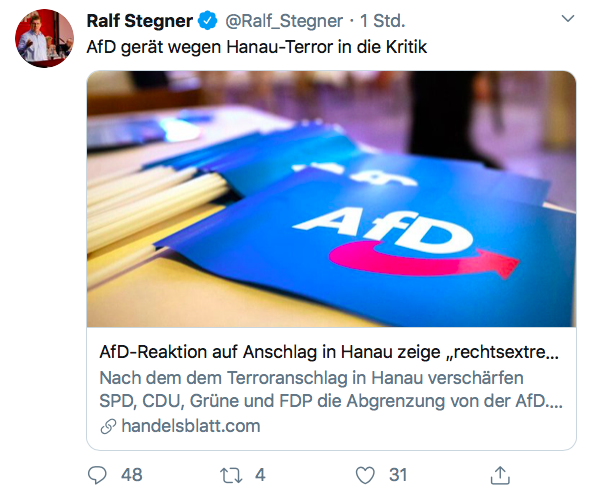The height and width of the screenshot is (497, 594).
Task: Click the share upload icon
Action: point(500,475)
